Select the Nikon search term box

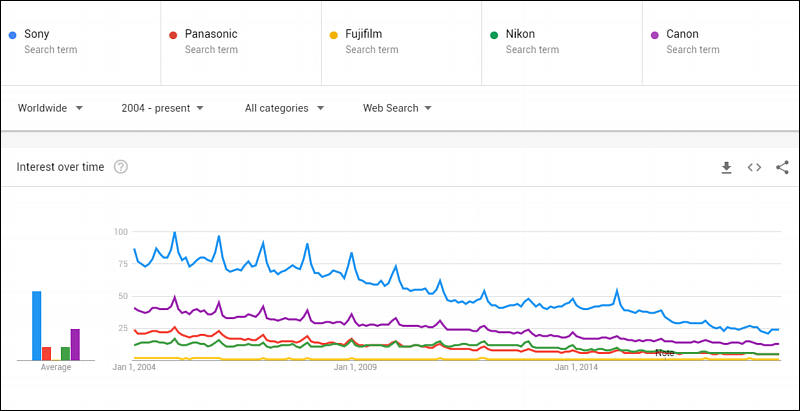tap(562, 43)
